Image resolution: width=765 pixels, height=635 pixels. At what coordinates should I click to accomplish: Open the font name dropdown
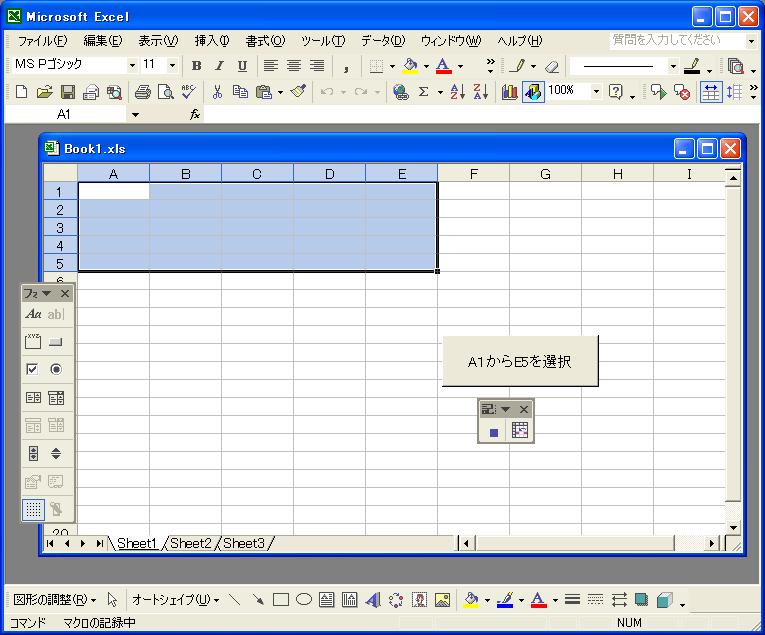coord(132,65)
